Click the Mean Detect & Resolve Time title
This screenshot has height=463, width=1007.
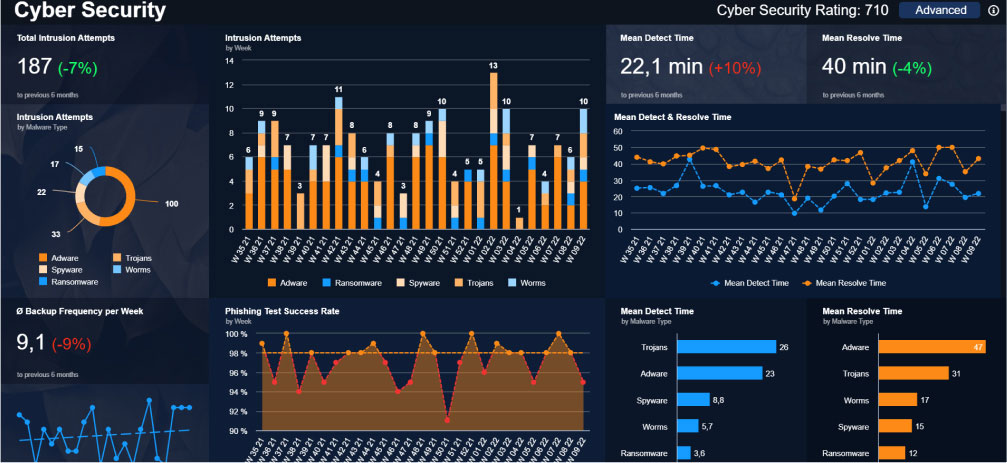point(672,117)
